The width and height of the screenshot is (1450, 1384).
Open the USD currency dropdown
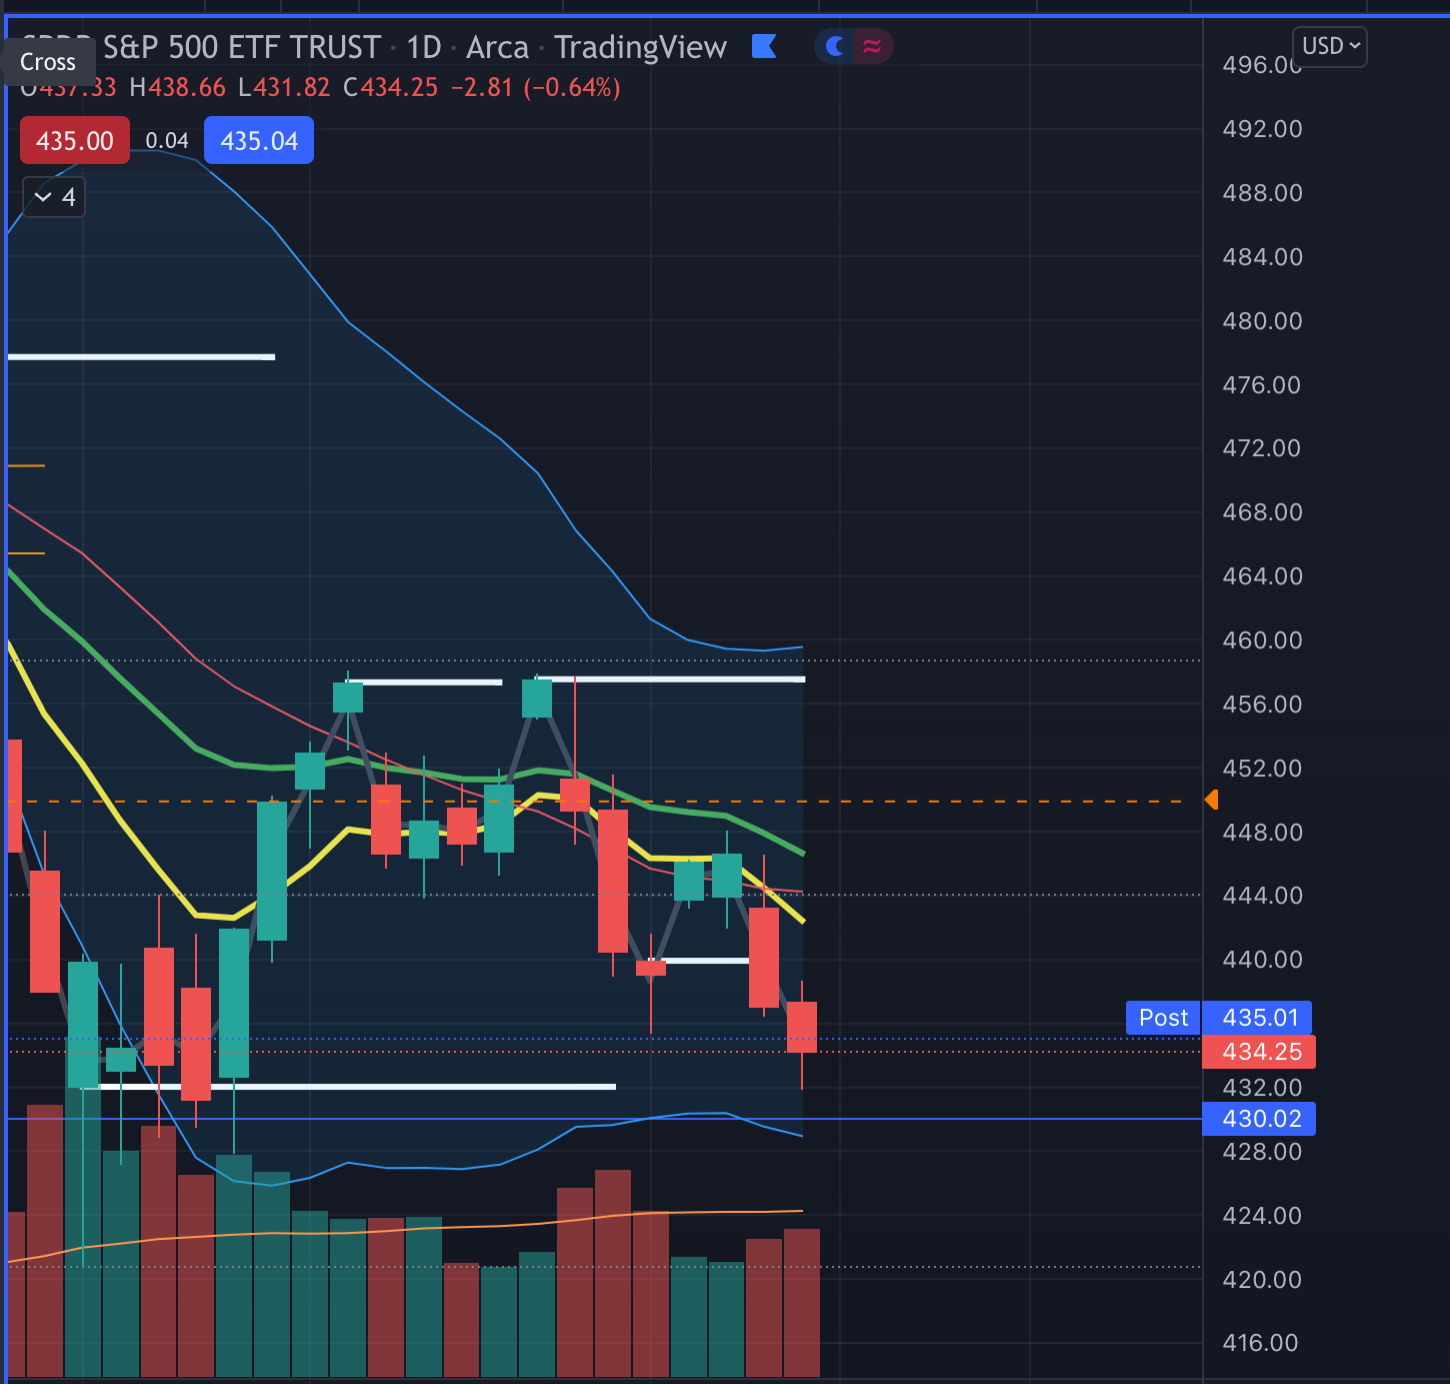click(x=1330, y=46)
